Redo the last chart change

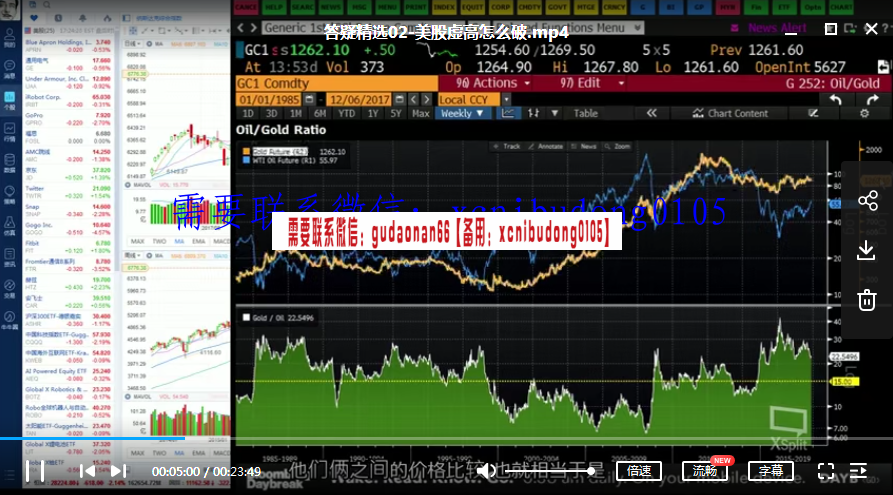click(872, 100)
